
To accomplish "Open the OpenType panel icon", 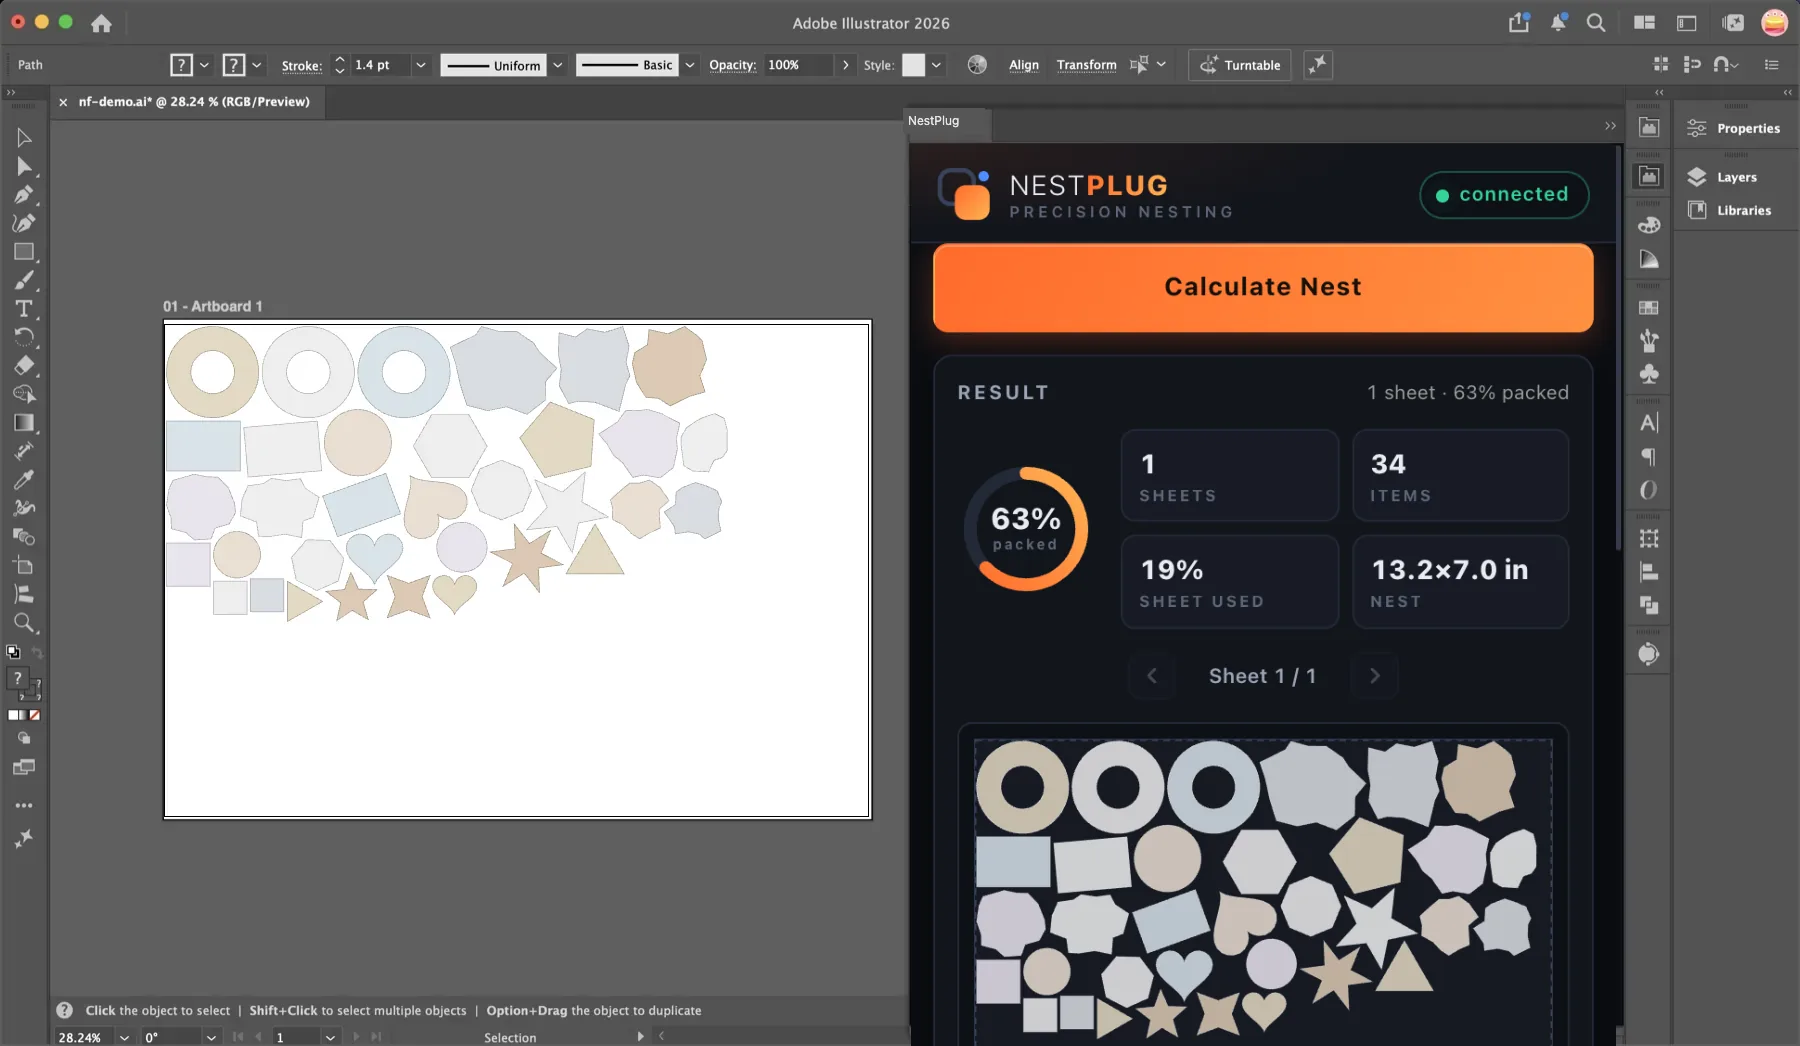I will (1649, 490).
